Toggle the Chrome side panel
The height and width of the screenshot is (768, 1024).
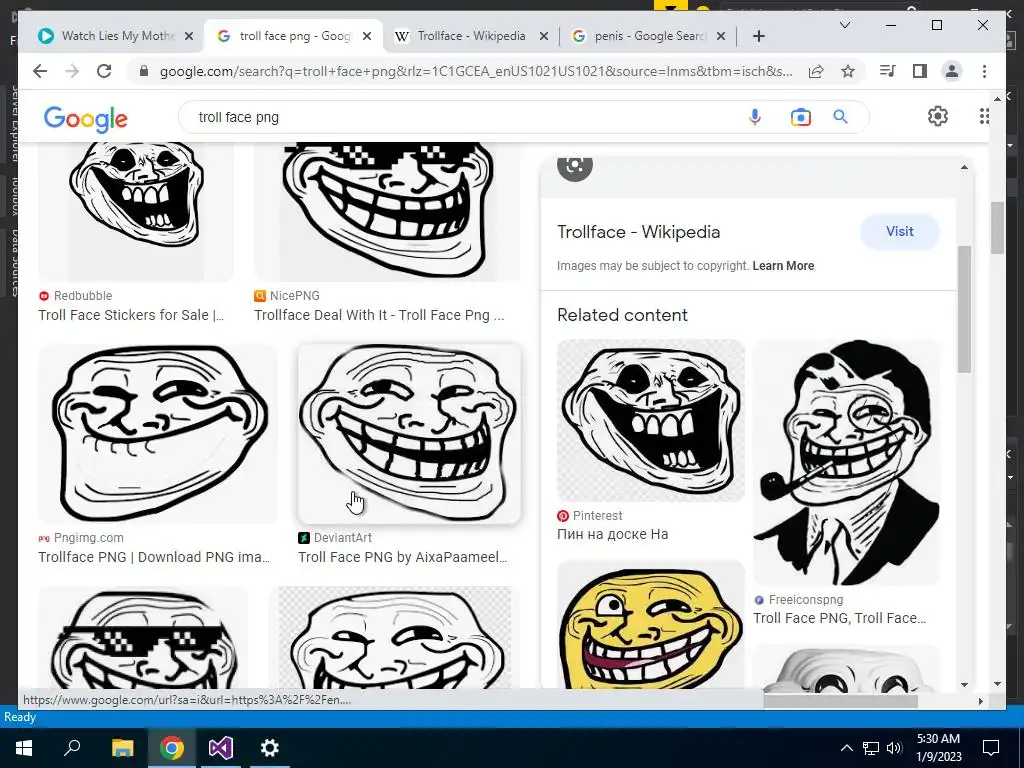(x=920, y=71)
